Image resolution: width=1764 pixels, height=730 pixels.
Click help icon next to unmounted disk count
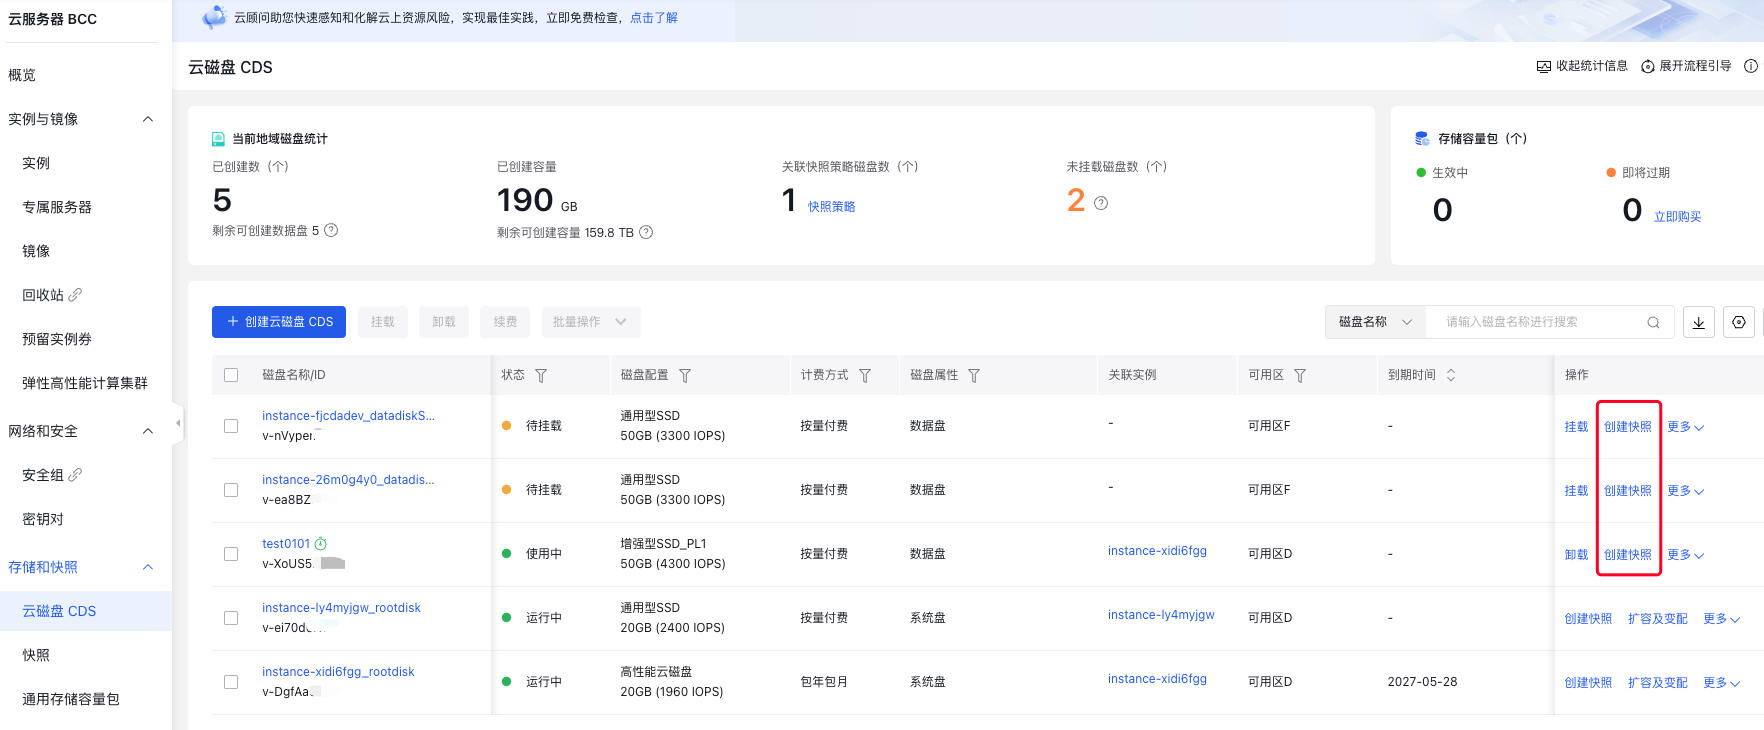(x=1101, y=203)
